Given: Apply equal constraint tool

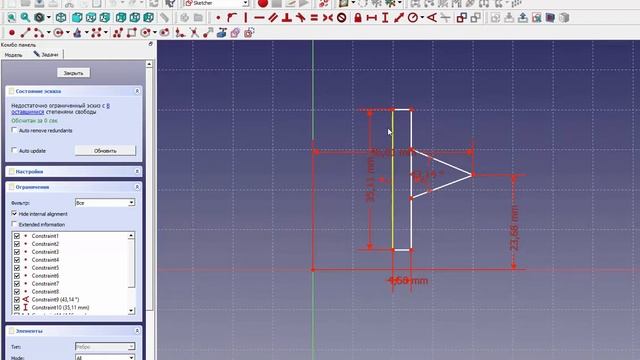Looking at the screenshot, I should tap(314, 18).
